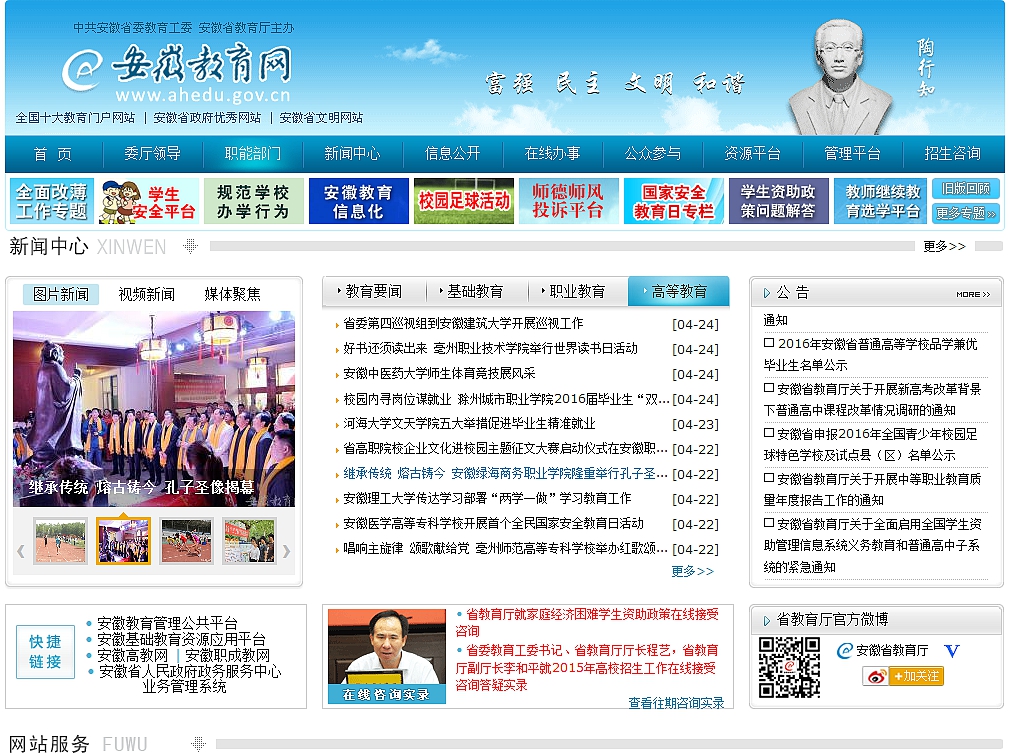The width and height of the screenshot is (1010, 756).
Task: Click the carousel right arrow
Action: click(x=286, y=550)
